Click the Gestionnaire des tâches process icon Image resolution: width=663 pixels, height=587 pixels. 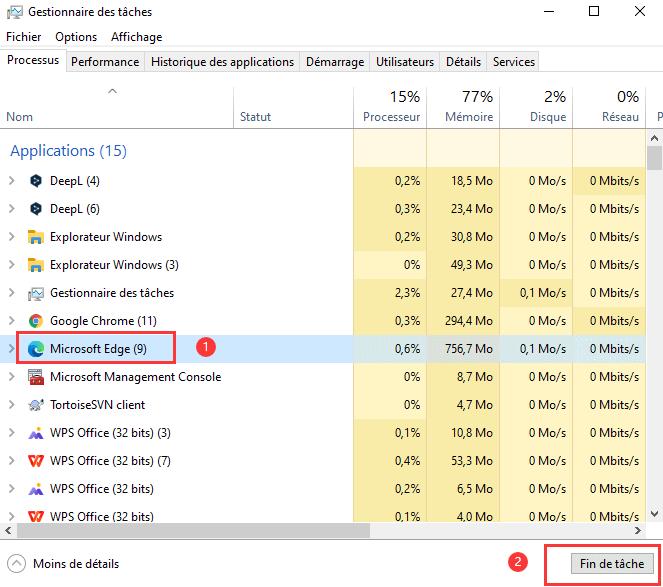[36, 293]
